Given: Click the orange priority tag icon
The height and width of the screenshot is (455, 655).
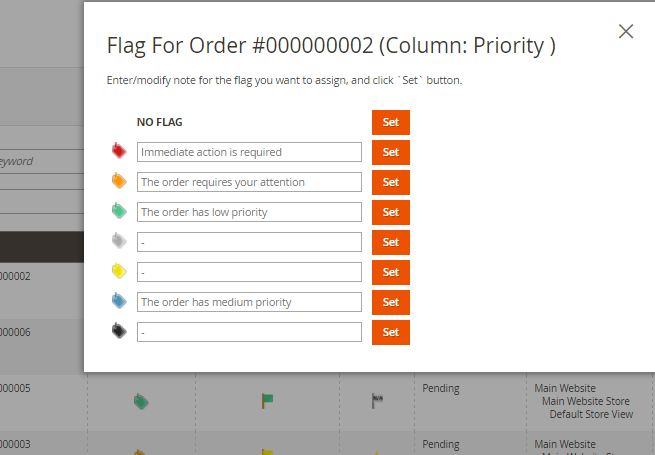Looking at the screenshot, I should tap(119, 180).
